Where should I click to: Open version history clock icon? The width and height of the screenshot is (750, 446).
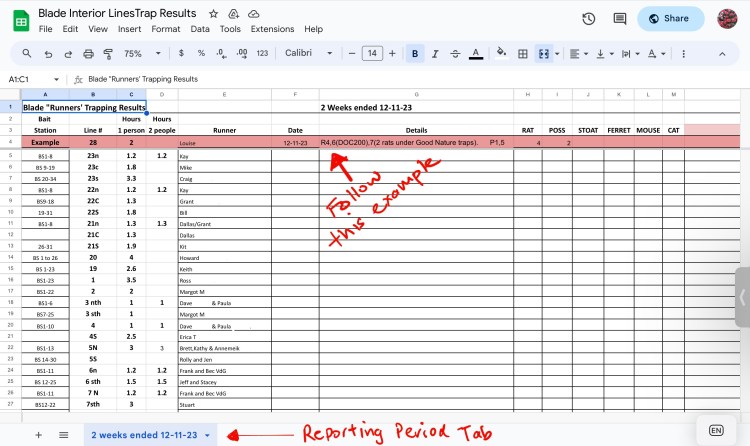pos(589,18)
